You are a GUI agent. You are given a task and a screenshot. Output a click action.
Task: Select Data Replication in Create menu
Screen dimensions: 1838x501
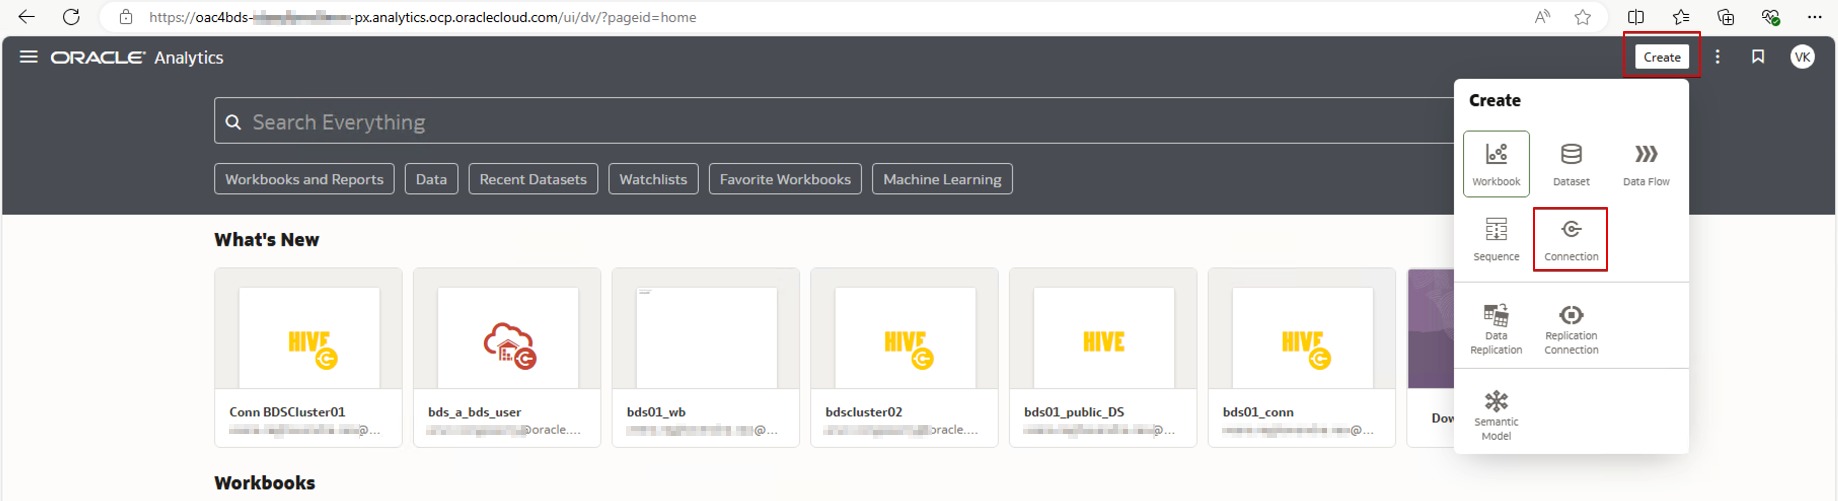click(1496, 329)
